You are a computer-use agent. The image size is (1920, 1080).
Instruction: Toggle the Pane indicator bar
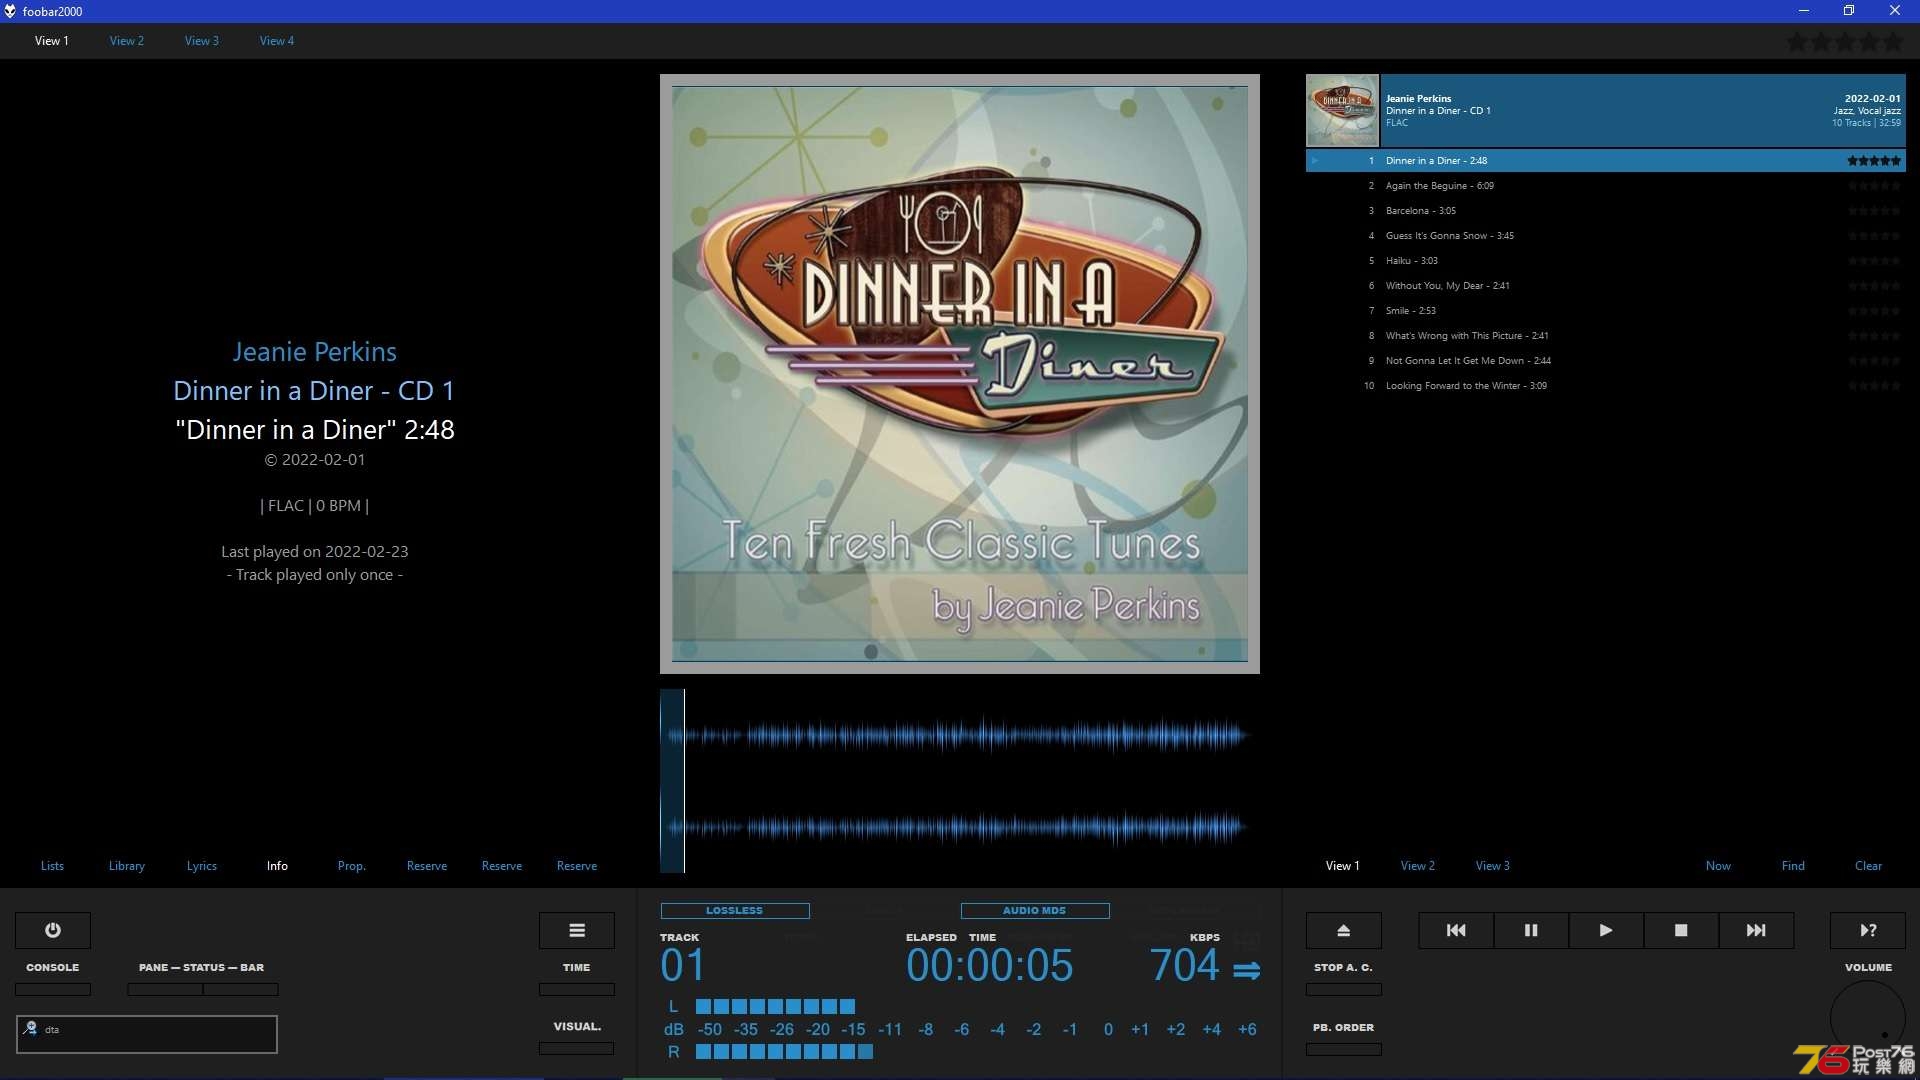point(165,990)
